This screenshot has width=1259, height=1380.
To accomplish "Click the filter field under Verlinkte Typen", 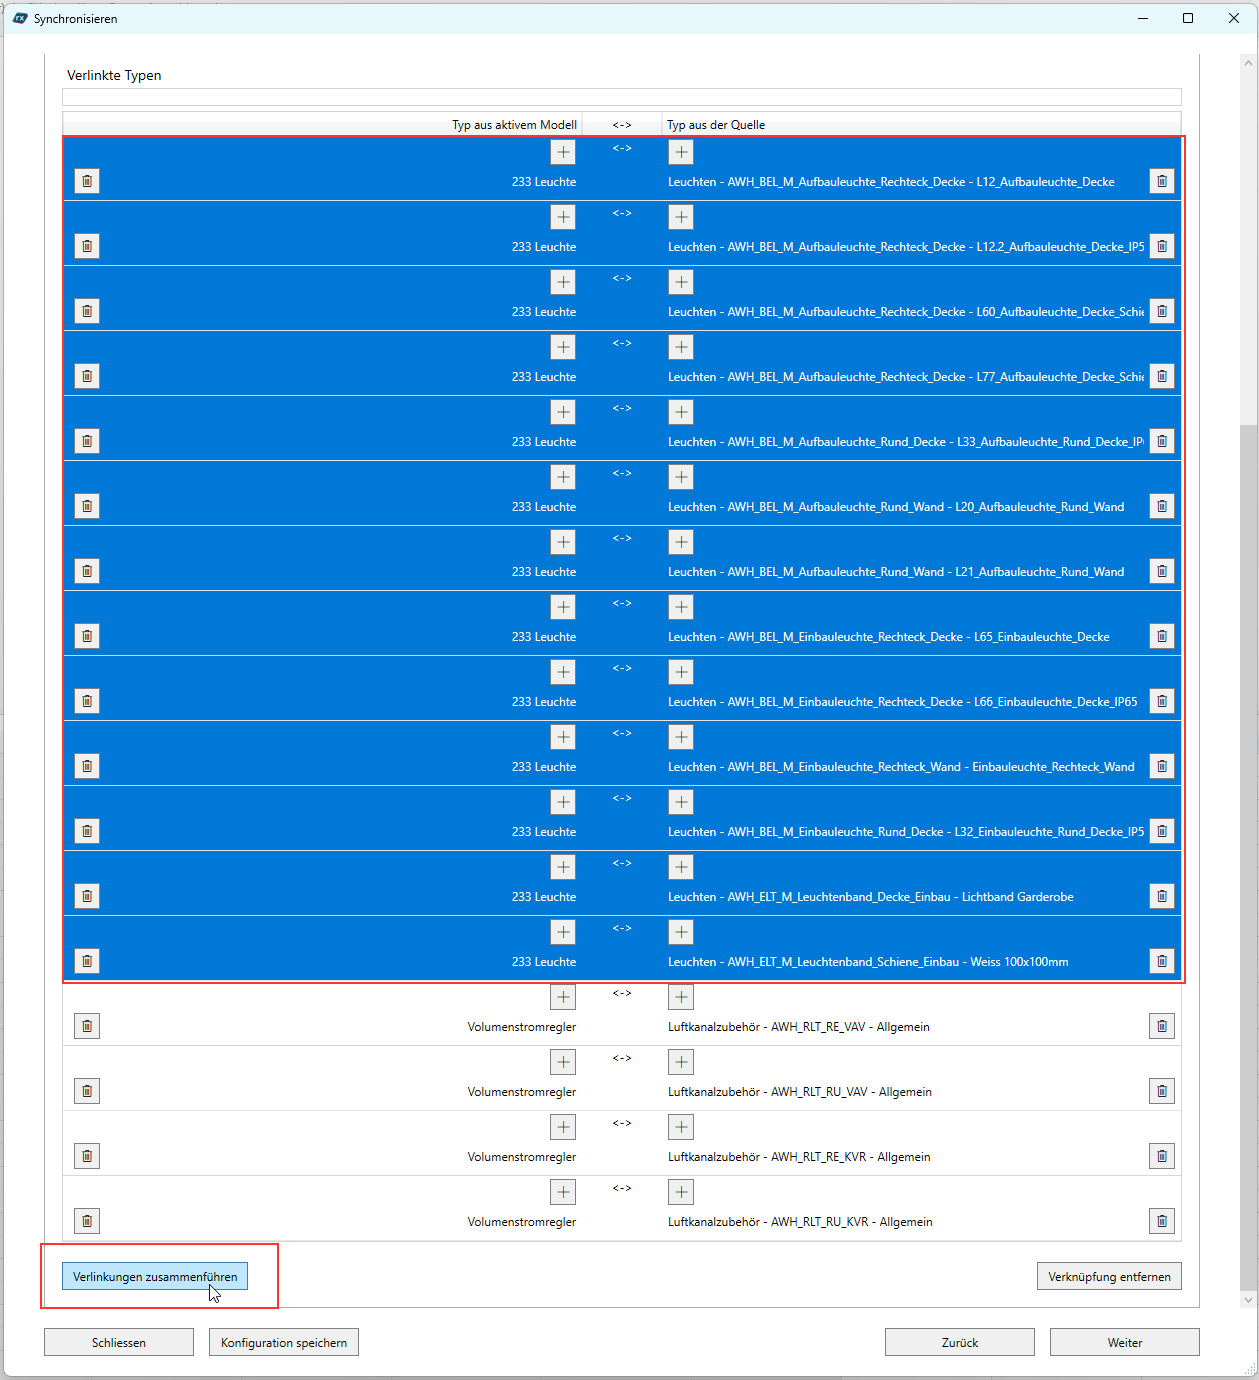I will click(x=621, y=97).
